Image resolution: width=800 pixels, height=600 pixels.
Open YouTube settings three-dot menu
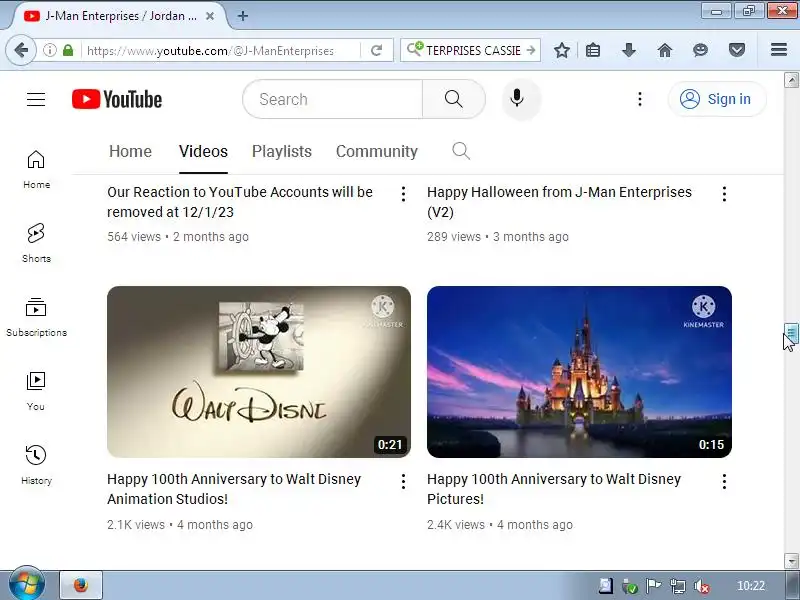coord(640,99)
